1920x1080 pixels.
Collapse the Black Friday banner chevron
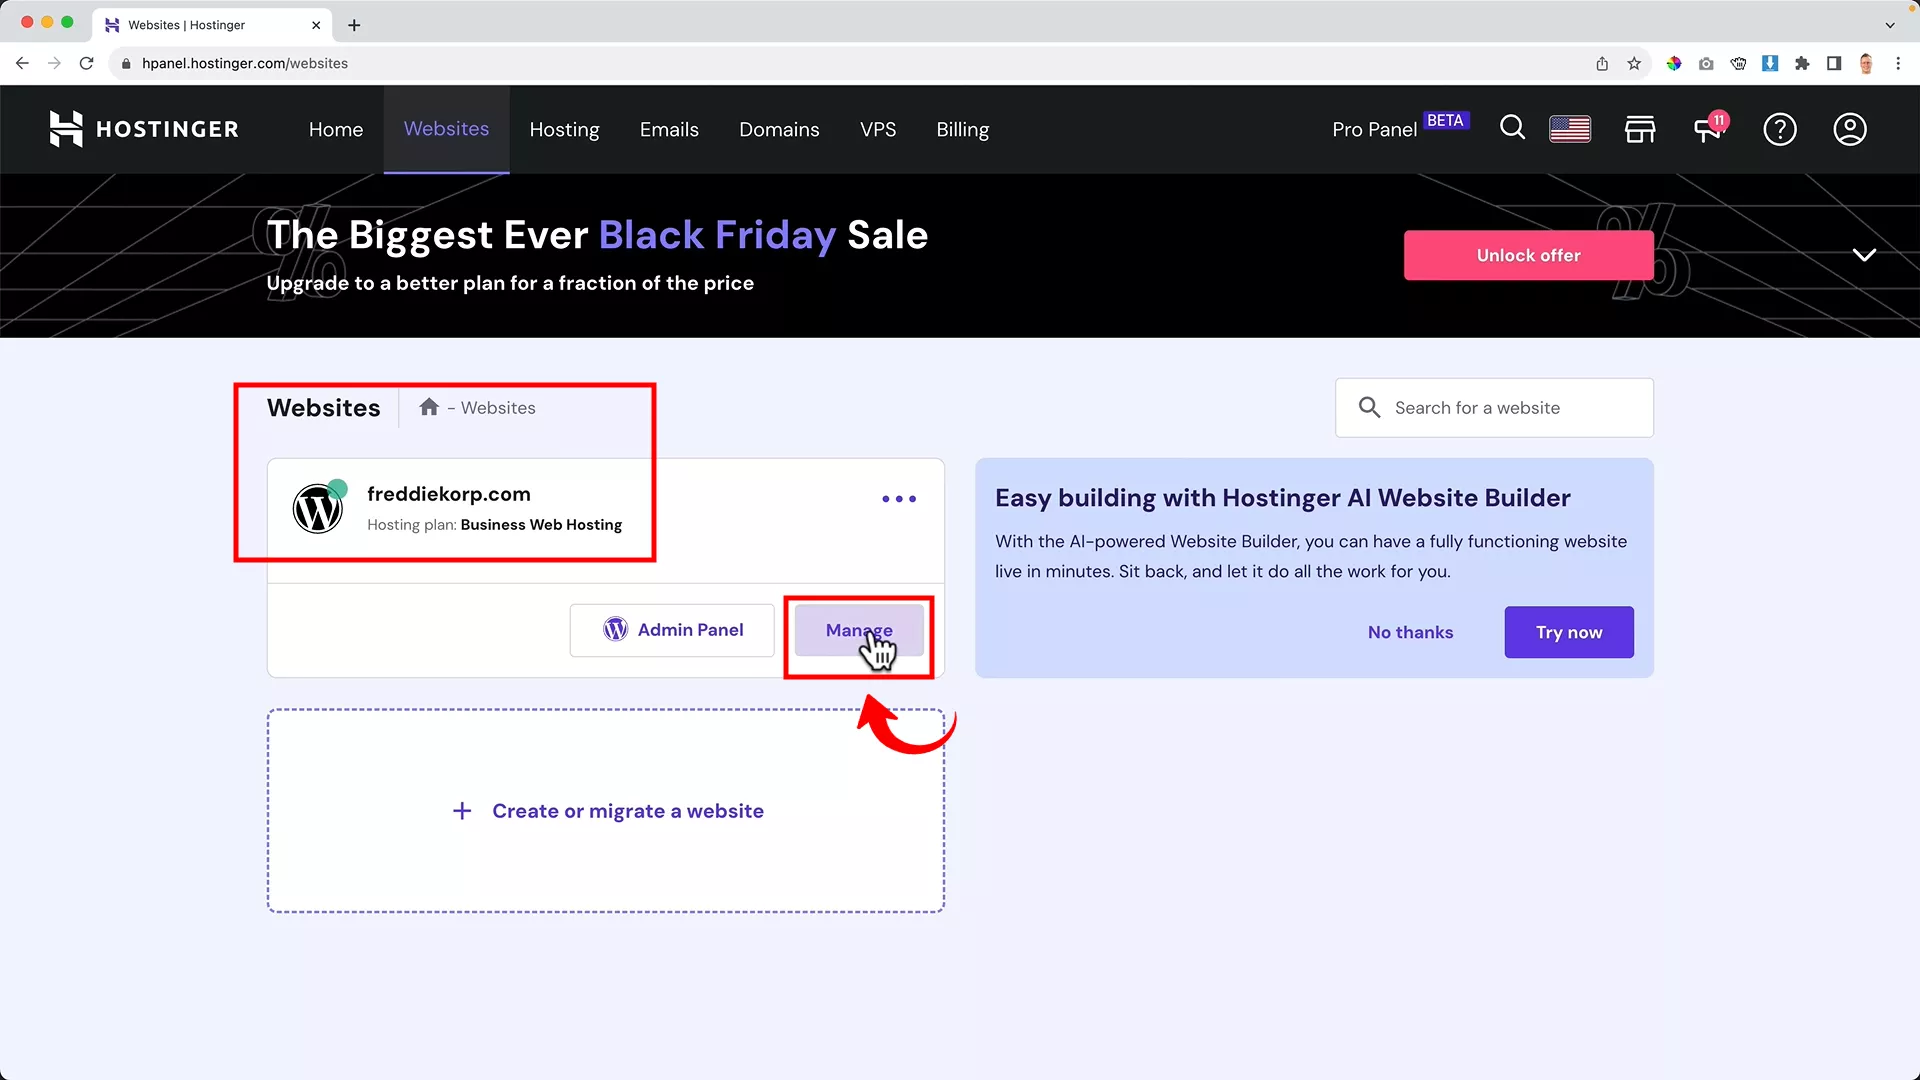tap(1864, 255)
